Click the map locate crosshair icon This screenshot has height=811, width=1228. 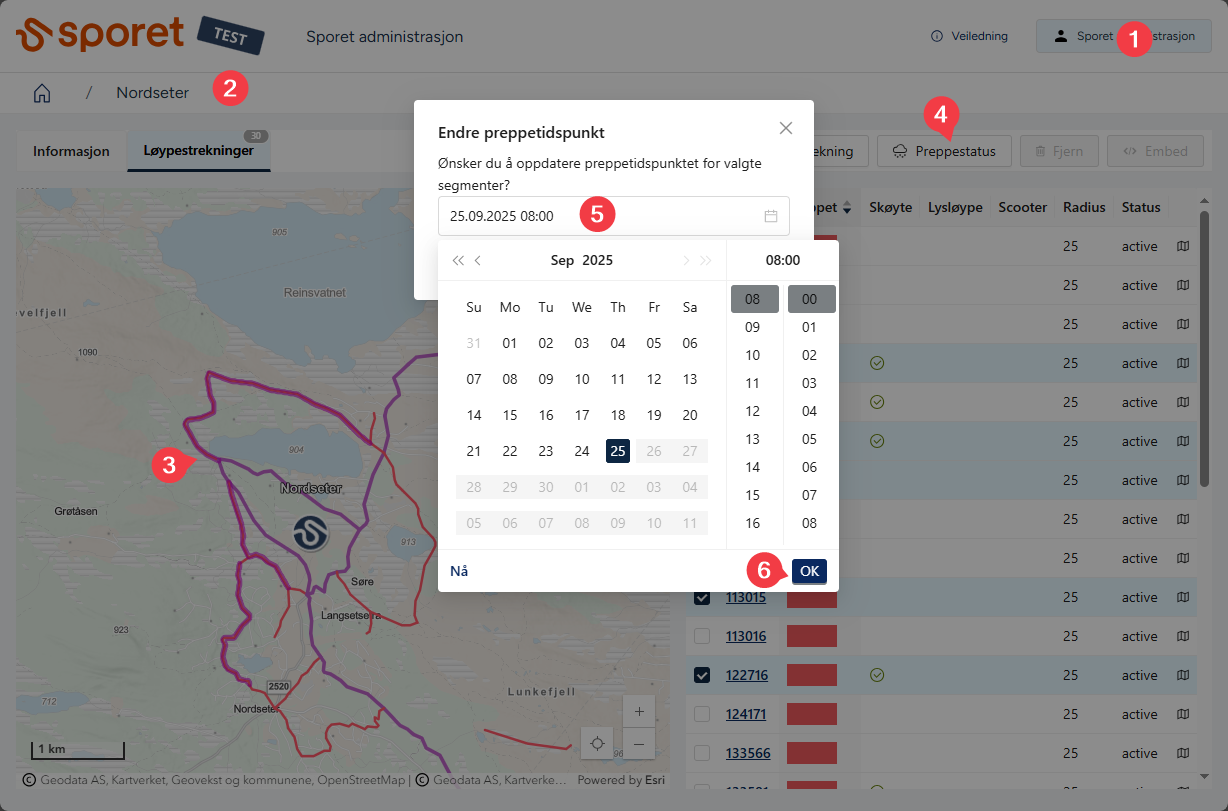[x=597, y=743]
